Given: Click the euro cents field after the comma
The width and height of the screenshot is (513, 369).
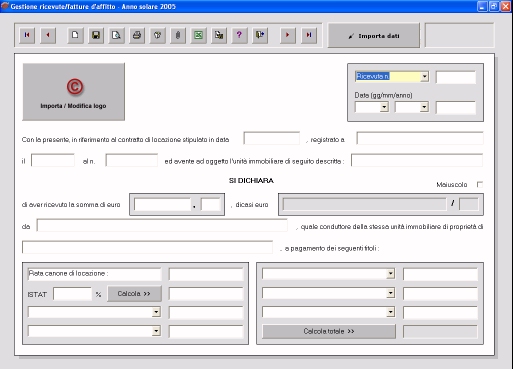Looking at the screenshot, I should coord(211,204).
